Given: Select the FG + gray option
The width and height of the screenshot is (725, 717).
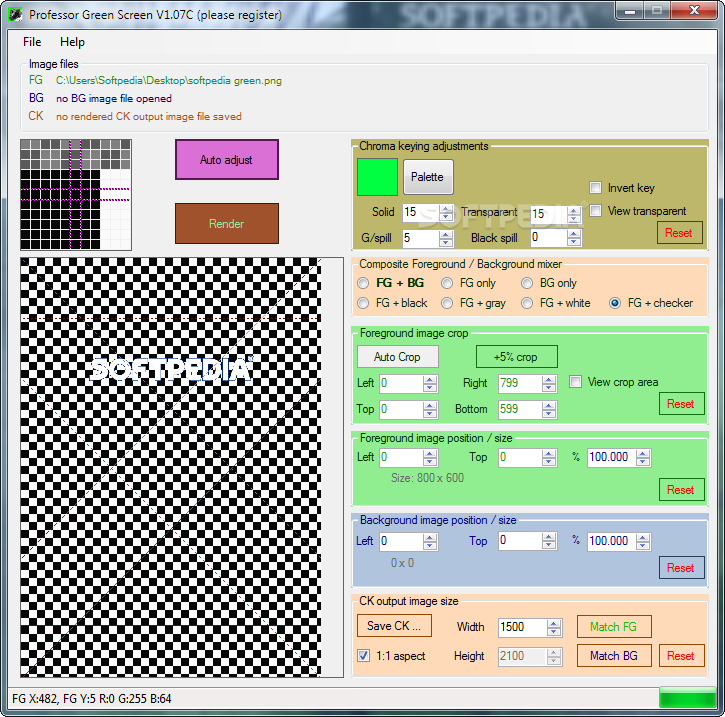Looking at the screenshot, I should pyautogui.click(x=447, y=303).
